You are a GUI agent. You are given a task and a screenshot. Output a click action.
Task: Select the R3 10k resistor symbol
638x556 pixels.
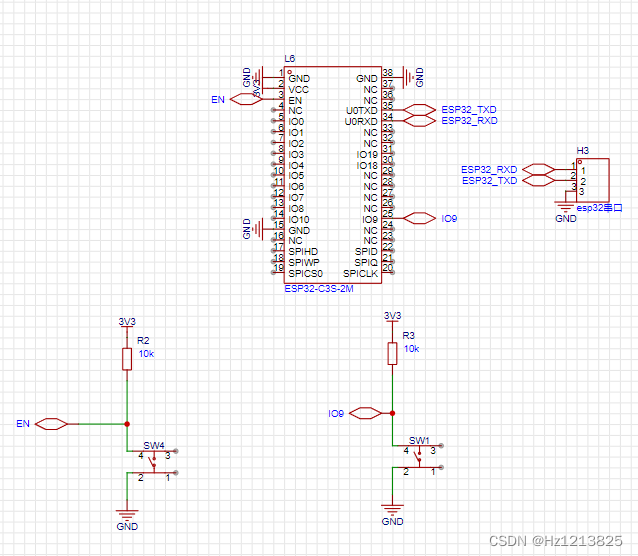pos(392,353)
